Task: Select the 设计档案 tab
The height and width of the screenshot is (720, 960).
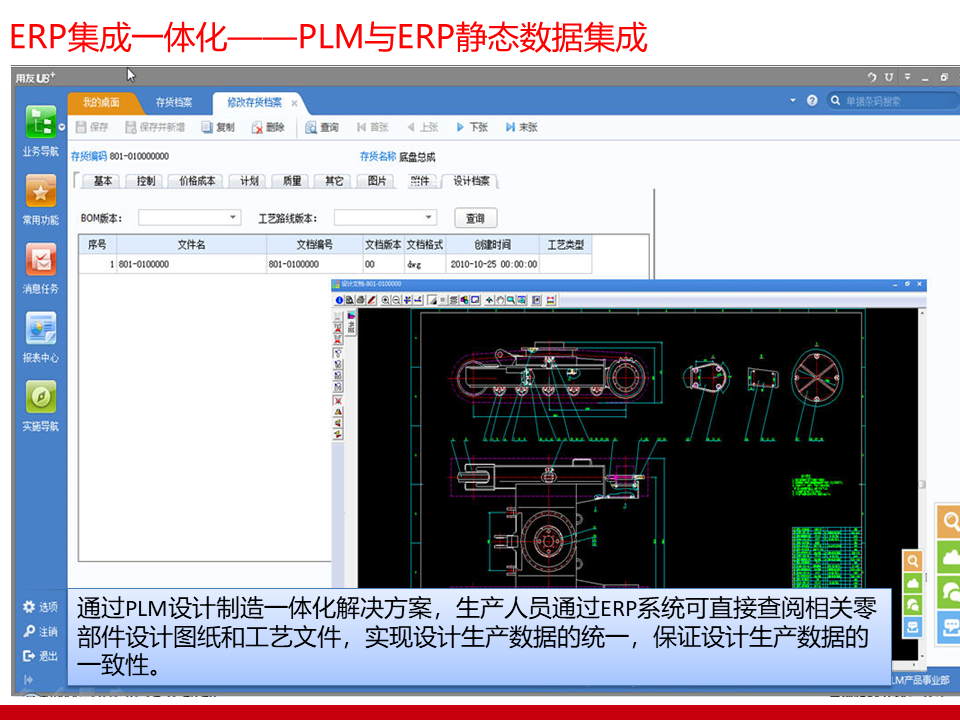Action: click(471, 181)
